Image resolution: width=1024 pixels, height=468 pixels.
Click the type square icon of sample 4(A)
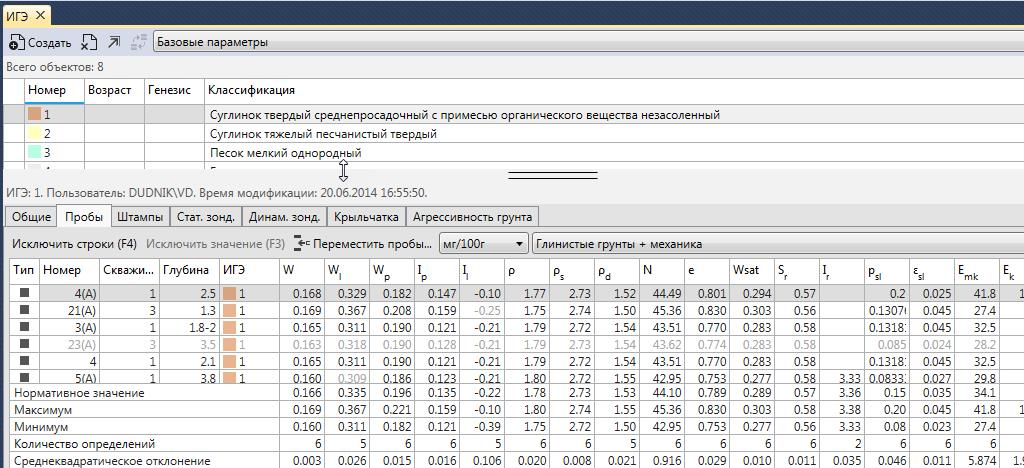click(24, 294)
